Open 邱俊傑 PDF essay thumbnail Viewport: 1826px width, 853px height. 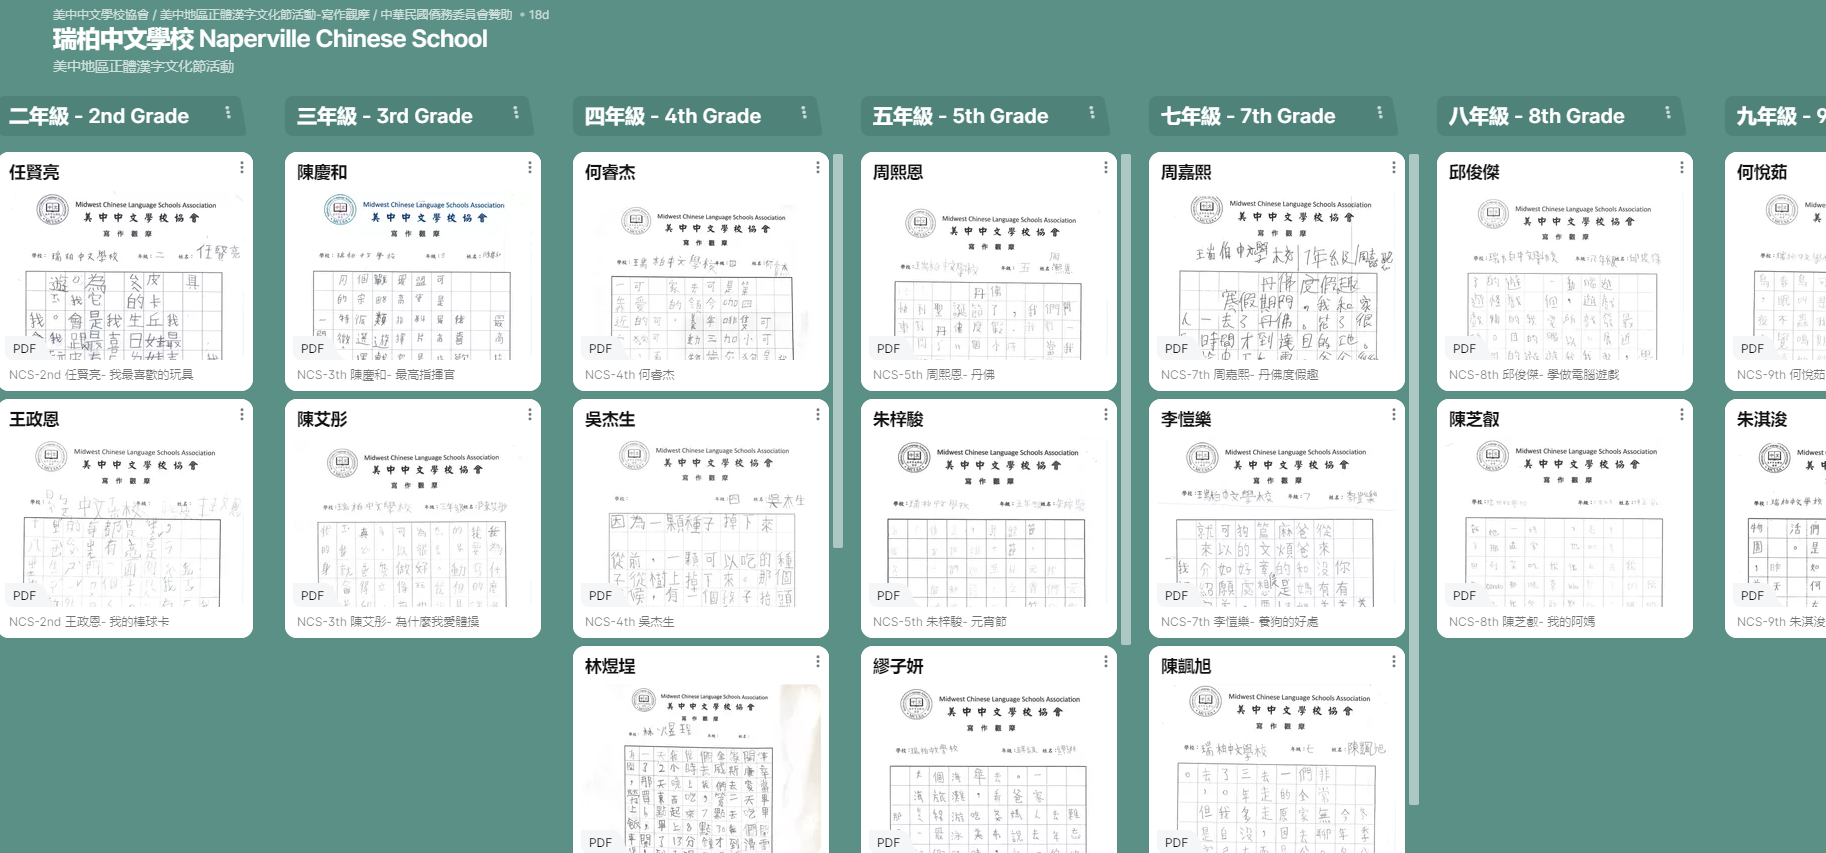(1566, 274)
